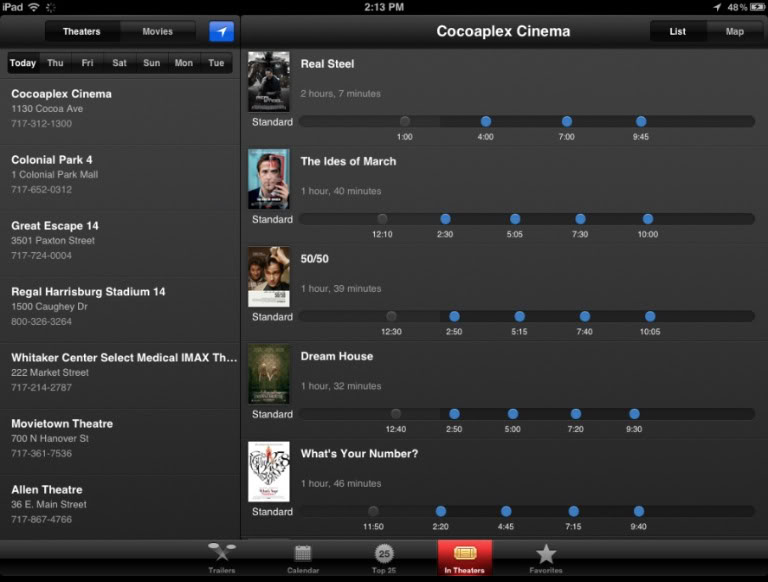Pick 50/50 12:30 past showtime dot
Screen dimensions: 768x582
(391, 316)
